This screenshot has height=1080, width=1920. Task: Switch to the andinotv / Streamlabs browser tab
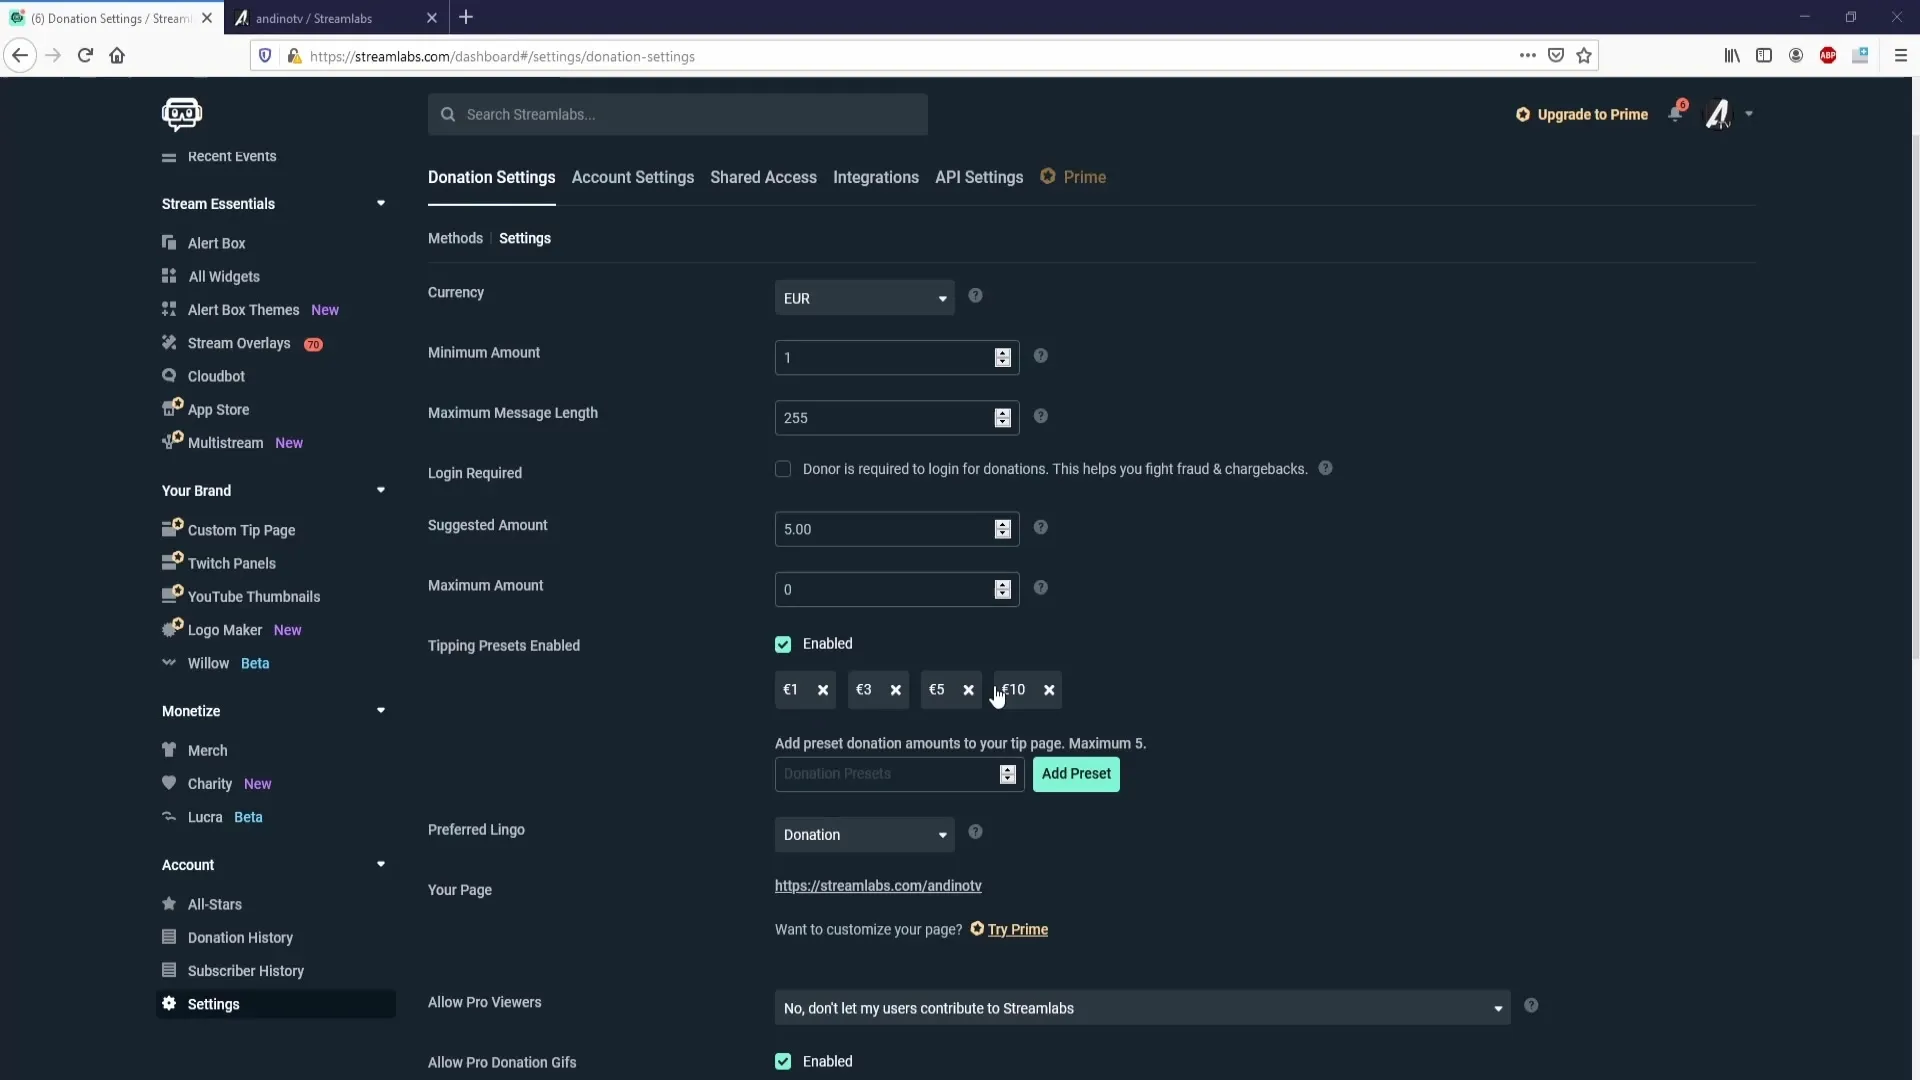335,18
